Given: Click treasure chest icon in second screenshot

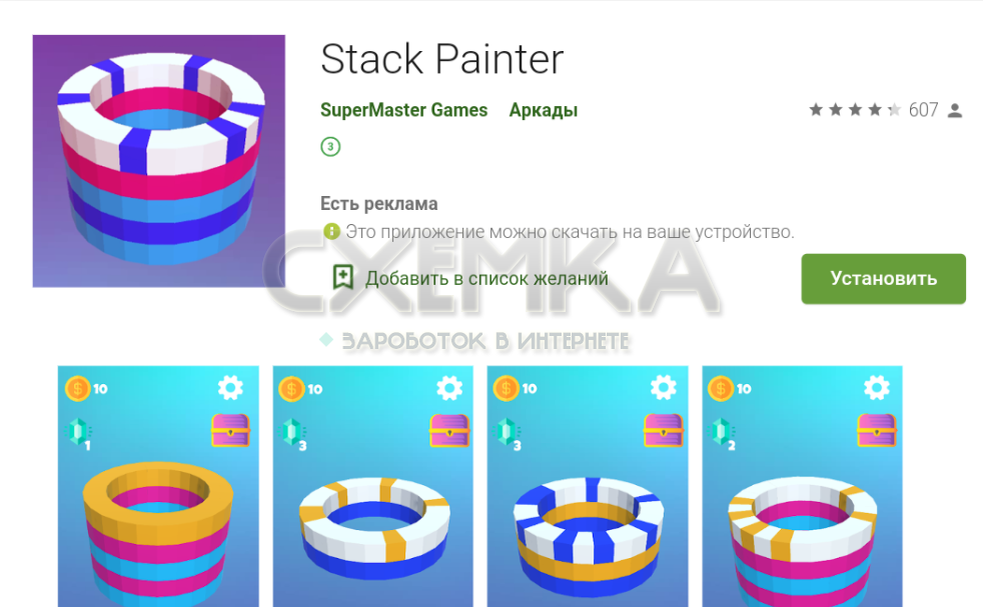Looking at the screenshot, I should [449, 430].
